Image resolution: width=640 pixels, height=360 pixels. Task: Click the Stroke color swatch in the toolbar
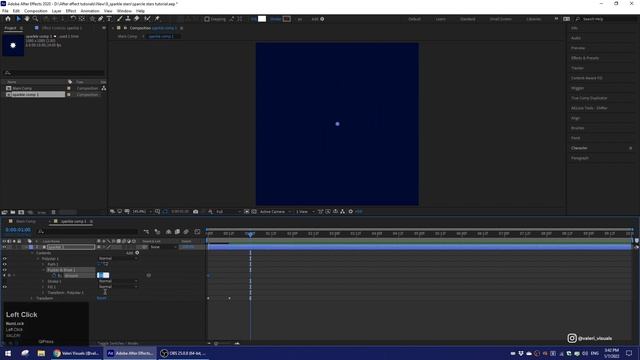(x=287, y=19)
